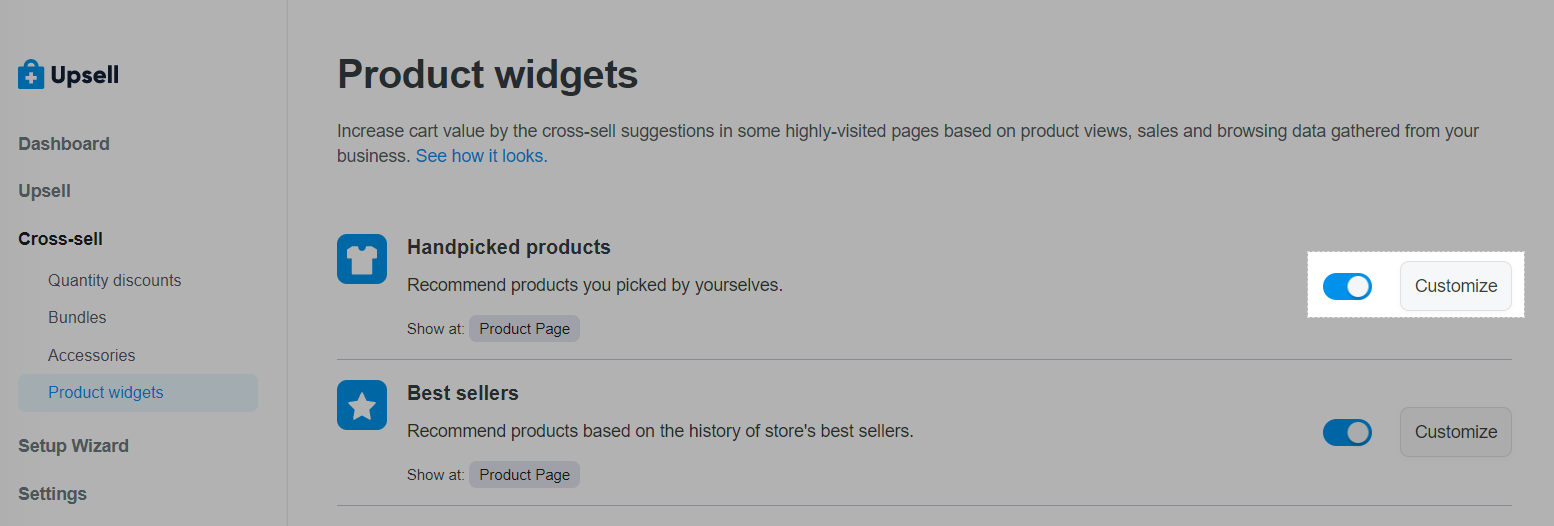Open Settings in the sidebar
The image size is (1554, 526).
[x=52, y=494]
